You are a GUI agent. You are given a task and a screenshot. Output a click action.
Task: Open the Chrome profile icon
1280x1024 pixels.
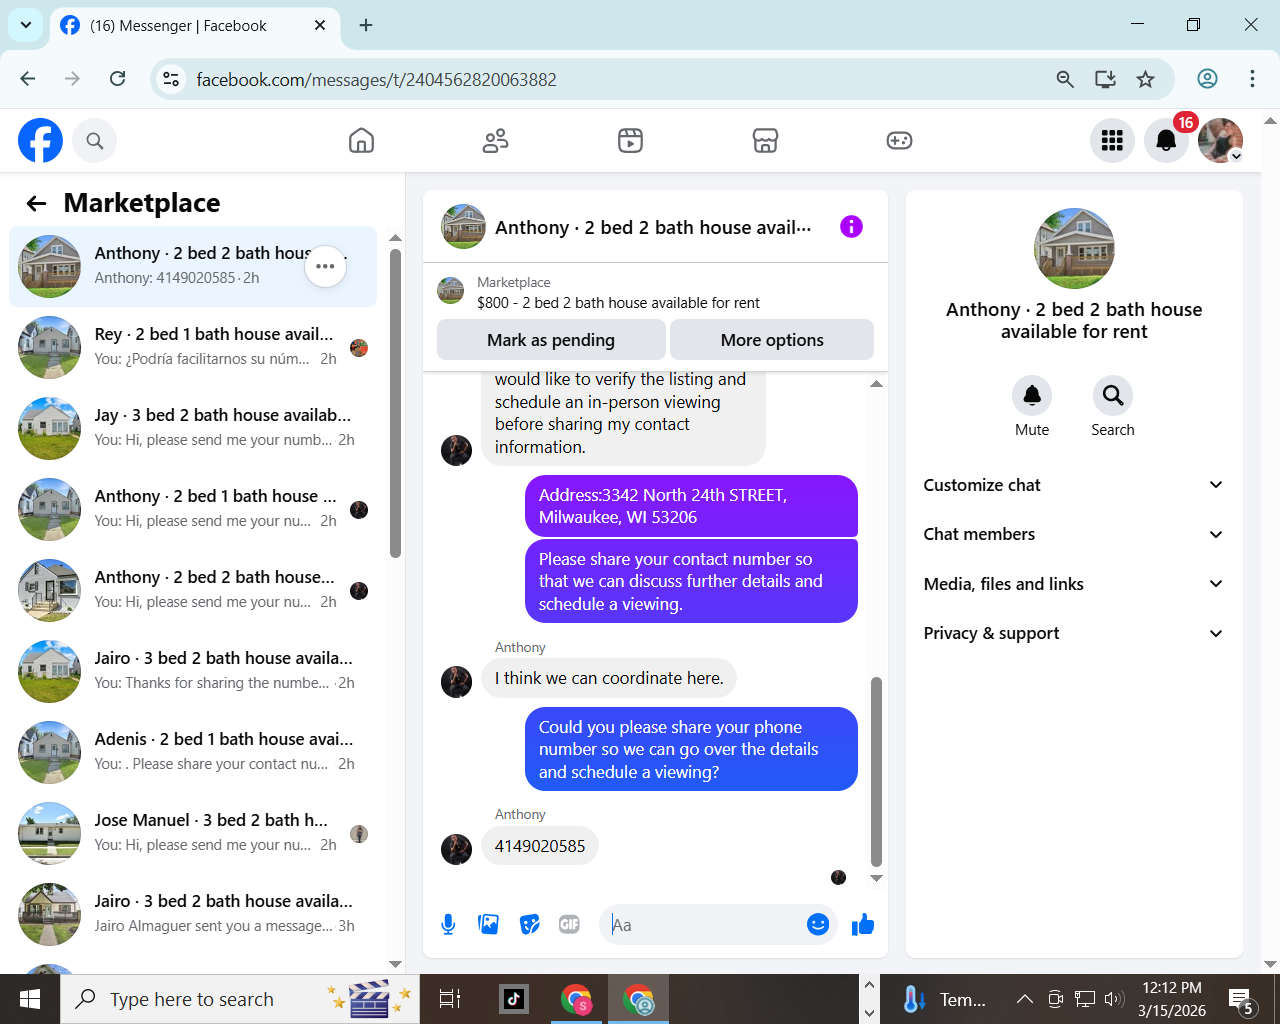point(1208,79)
